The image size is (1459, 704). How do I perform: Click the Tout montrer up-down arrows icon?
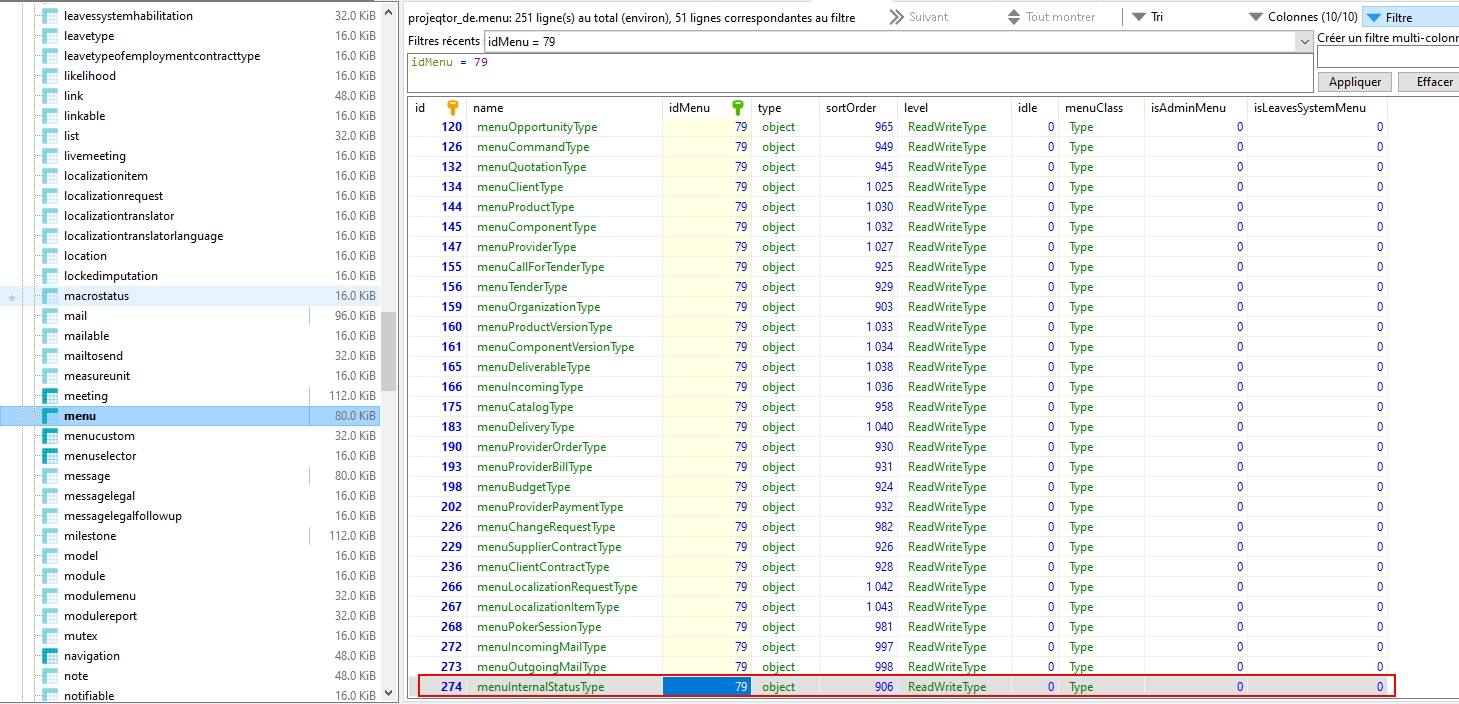pyautogui.click(x=1013, y=17)
